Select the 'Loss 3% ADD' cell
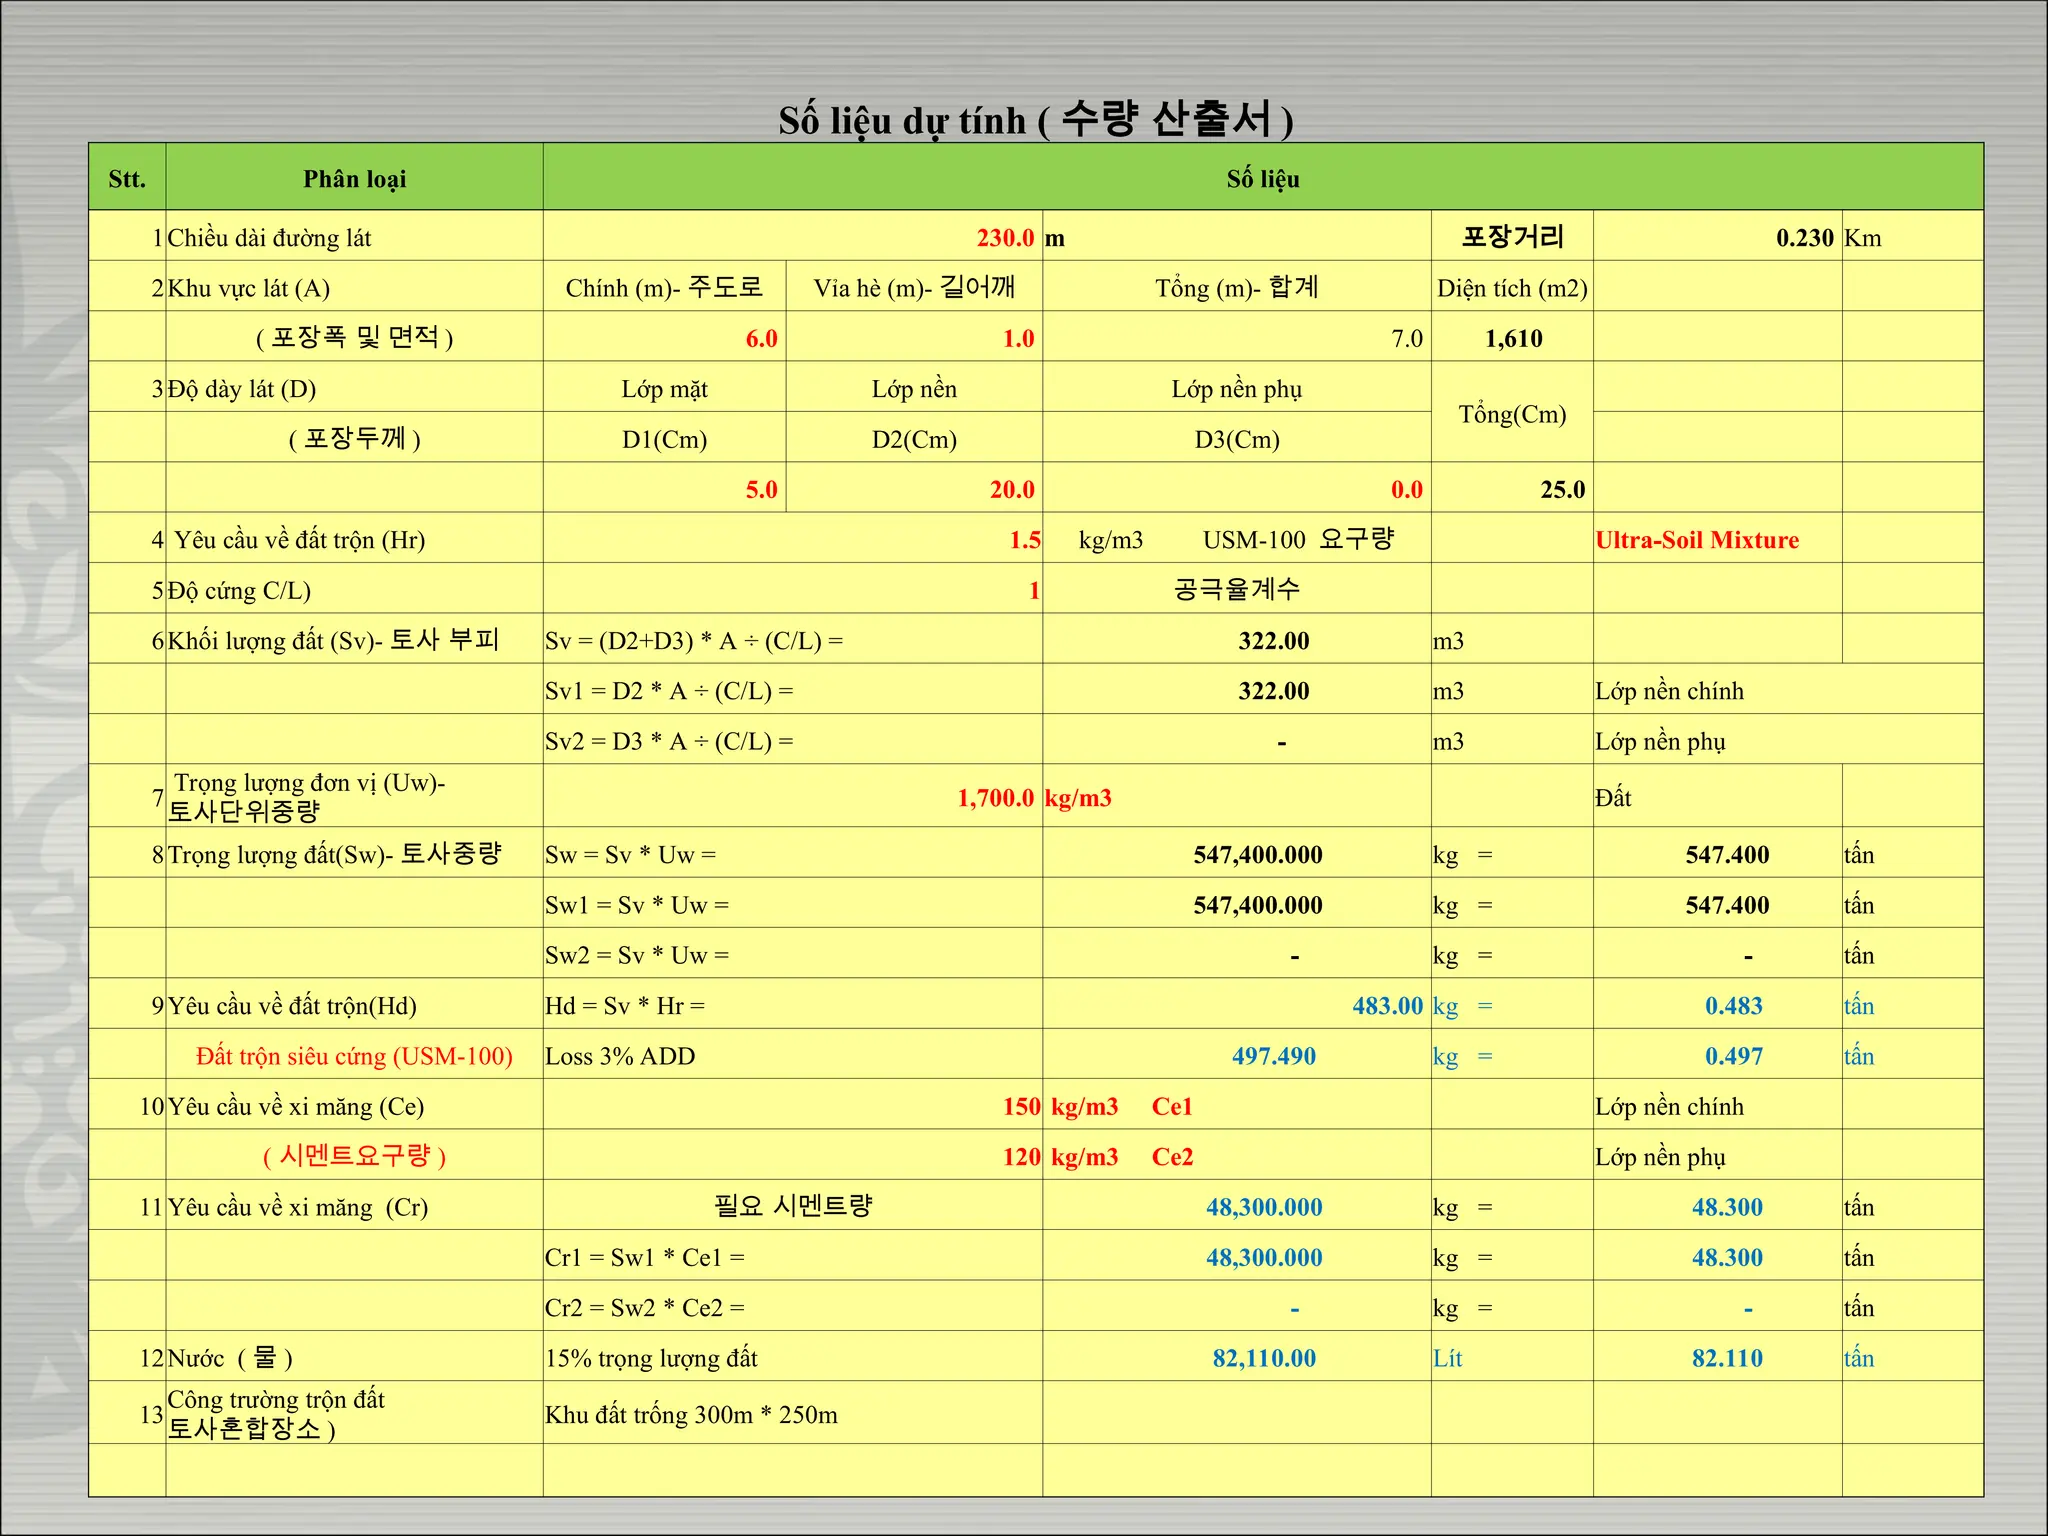Image resolution: width=2048 pixels, height=1536 pixels. coord(619,1056)
